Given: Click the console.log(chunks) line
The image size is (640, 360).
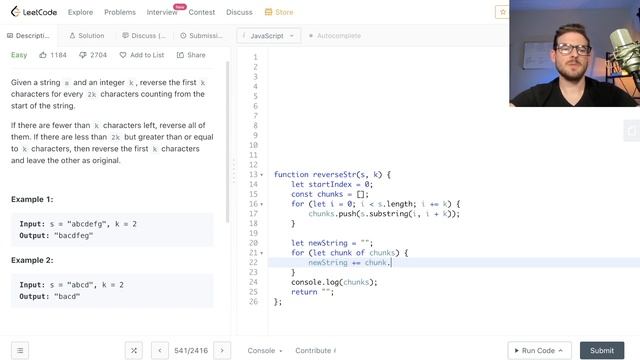Looking at the screenshot, I should point(334,282).
